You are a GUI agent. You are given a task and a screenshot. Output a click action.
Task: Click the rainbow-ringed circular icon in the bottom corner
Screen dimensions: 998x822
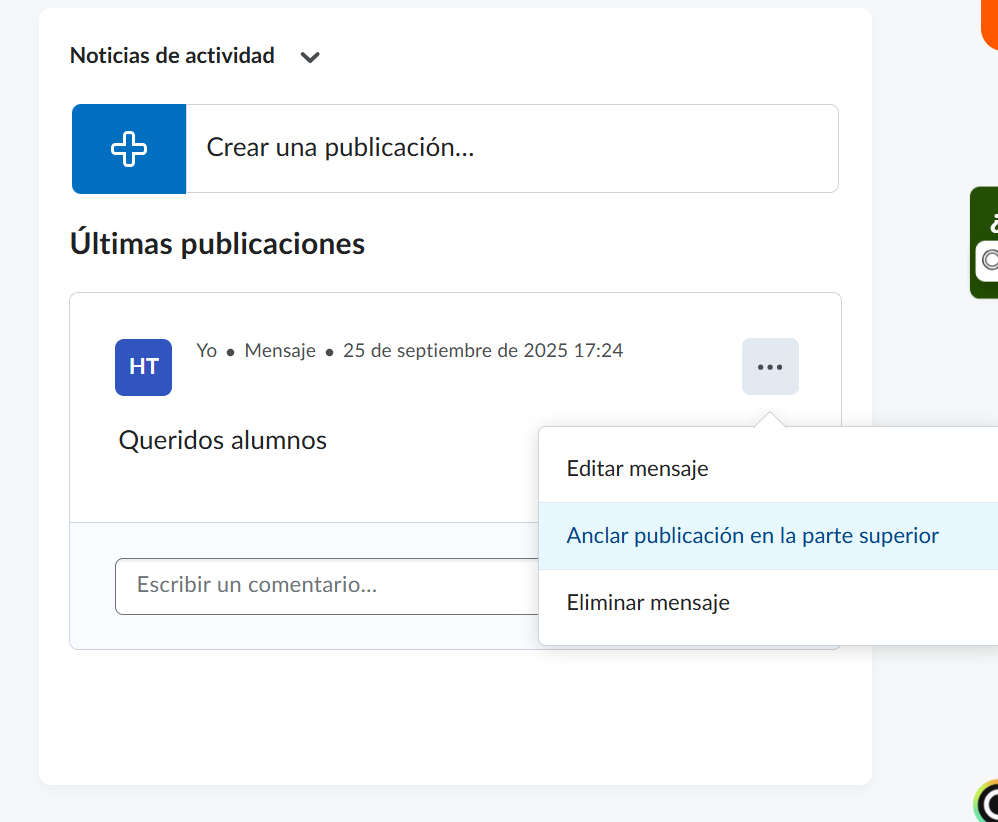pos(989,802)
